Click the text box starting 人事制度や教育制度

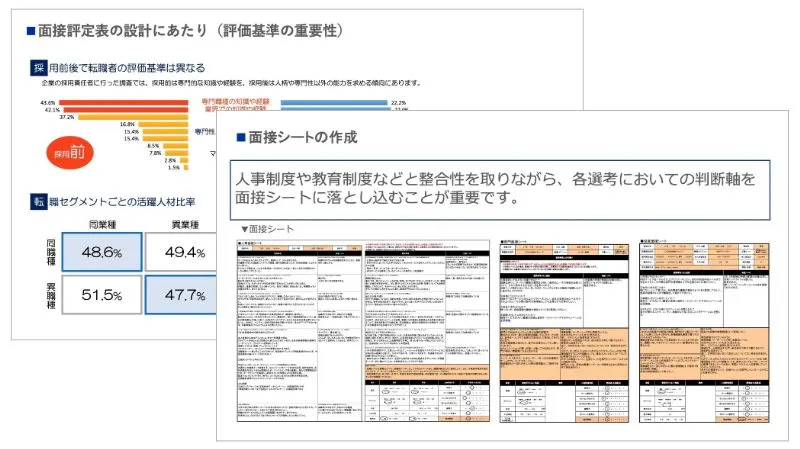point(500,190)
